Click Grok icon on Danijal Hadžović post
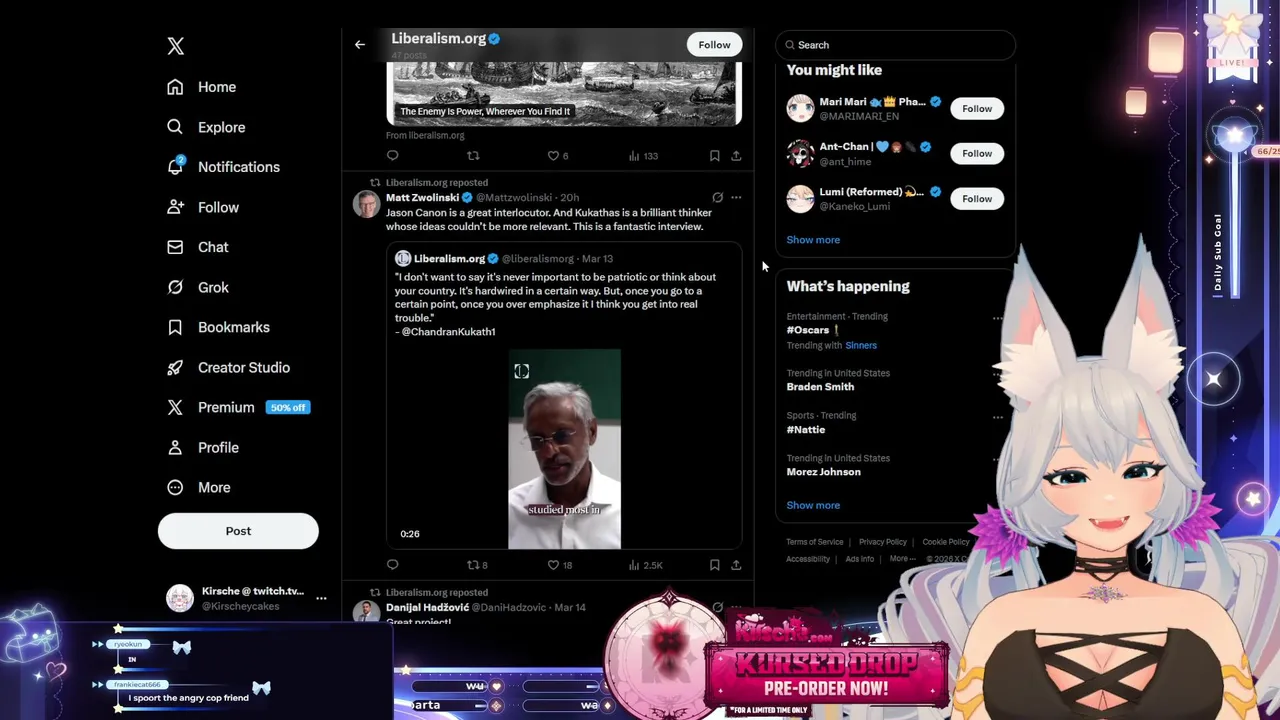 [717, 607]
